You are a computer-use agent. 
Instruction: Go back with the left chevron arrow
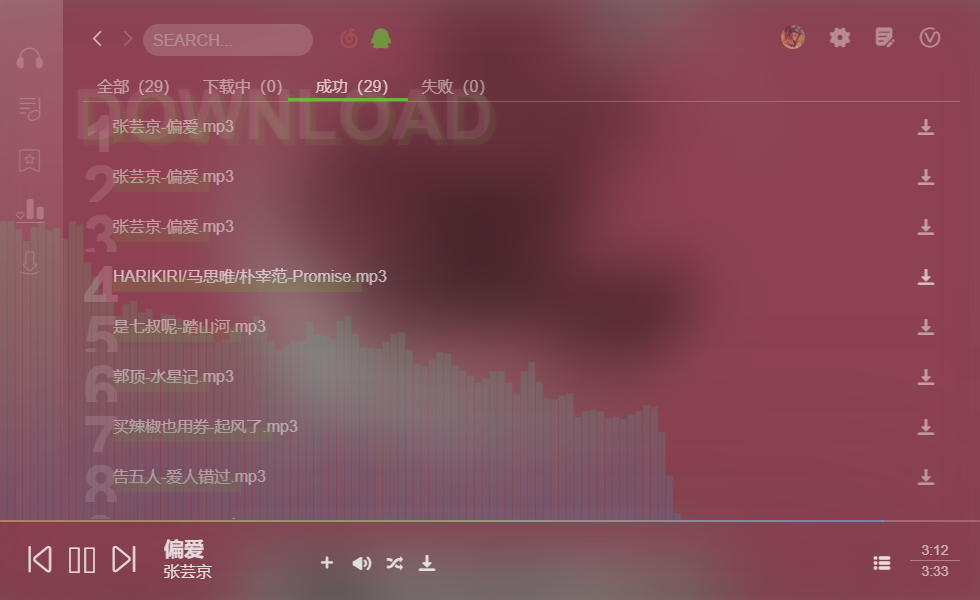pyautogui.click(x=97, y=39)
